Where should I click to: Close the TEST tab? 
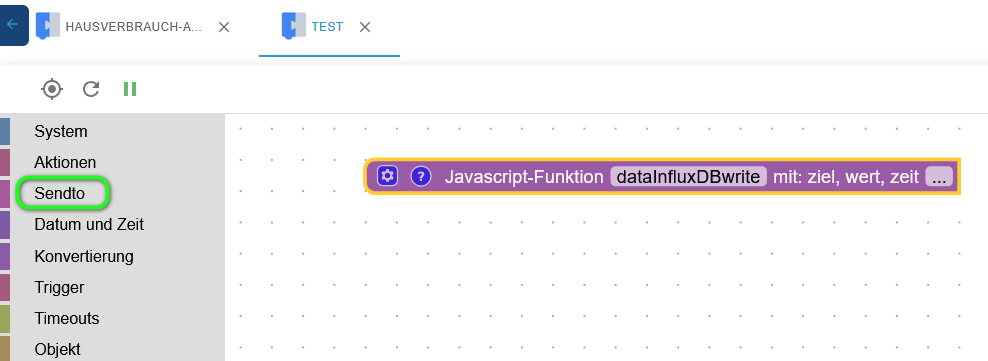coord(365,27)
